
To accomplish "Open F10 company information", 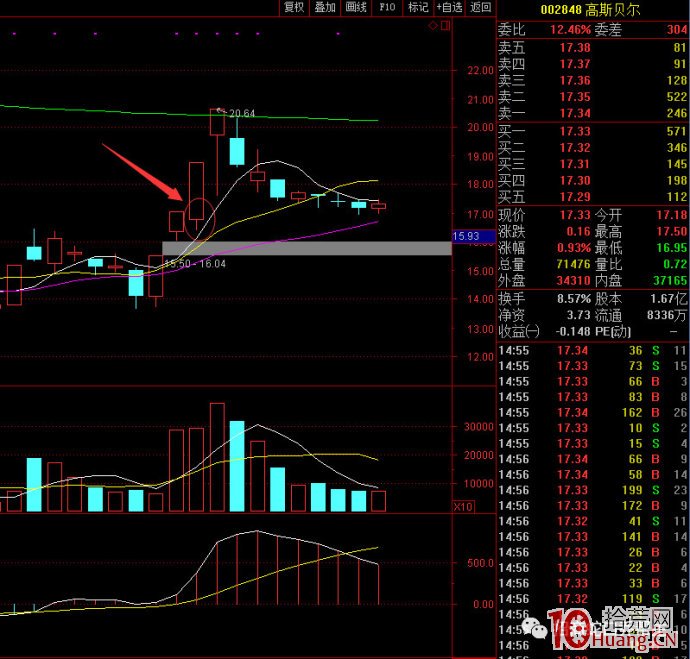I will [387, 7].
